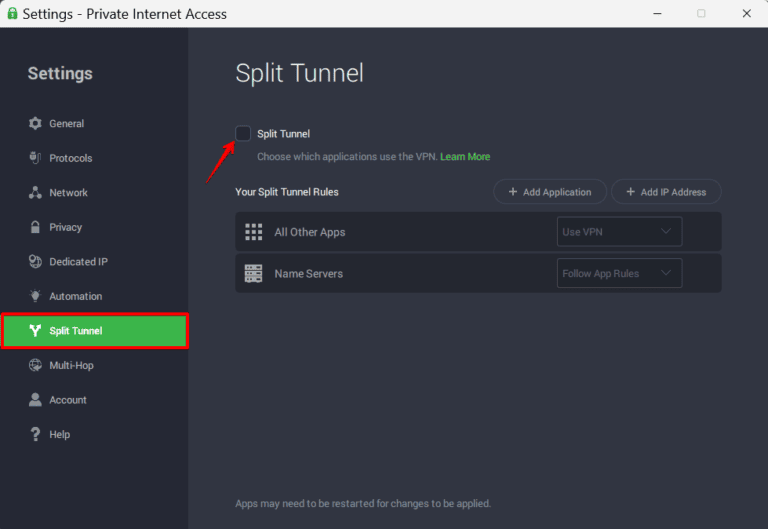768x529 pixels.
Task: Click the All Other Apps grid icon
Action: coord(254,232)
